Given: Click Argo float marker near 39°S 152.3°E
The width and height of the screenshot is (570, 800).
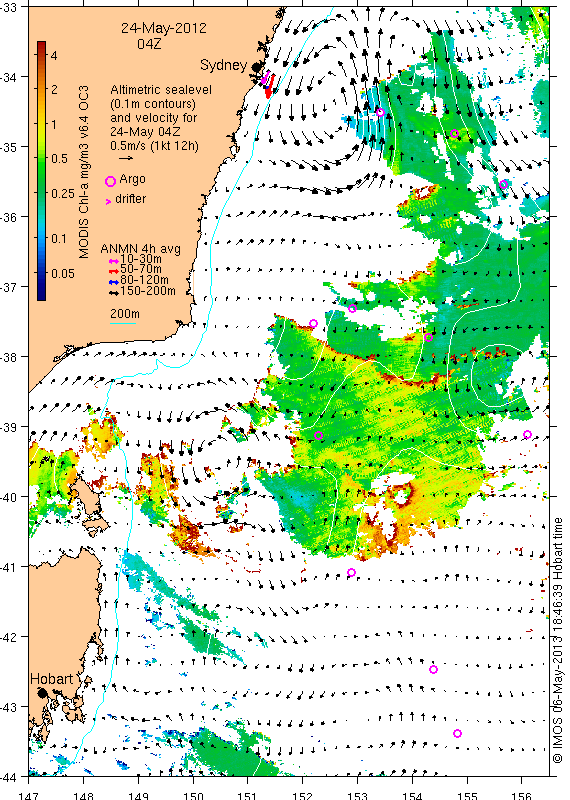Looking at the screenshot, I should 318,436.
